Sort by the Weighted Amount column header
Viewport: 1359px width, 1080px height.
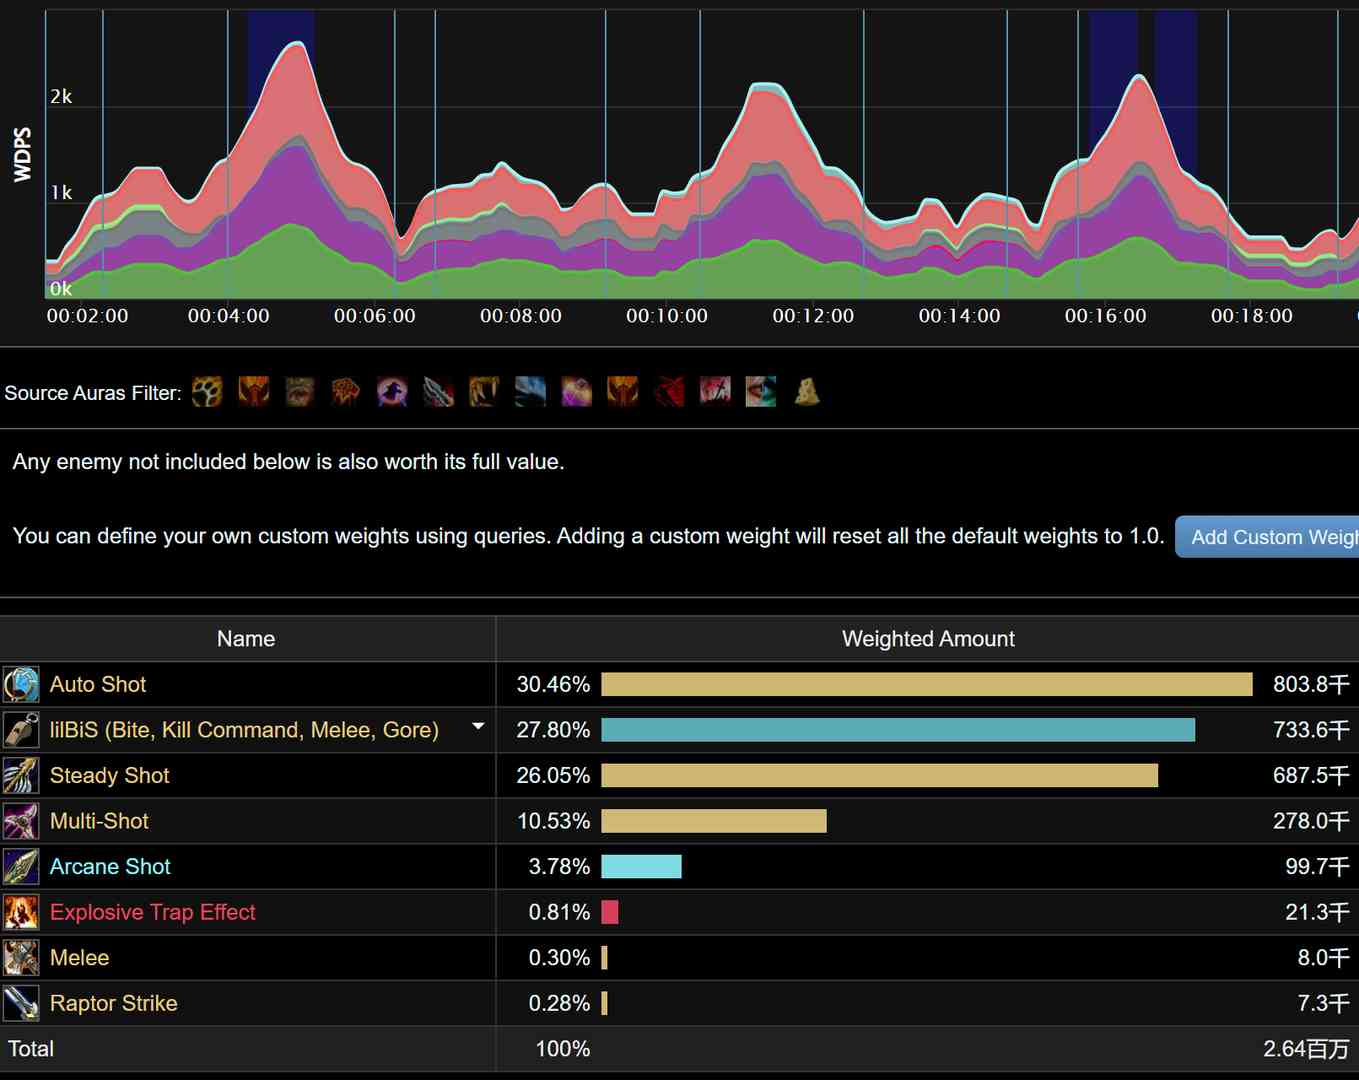[928, 639]
